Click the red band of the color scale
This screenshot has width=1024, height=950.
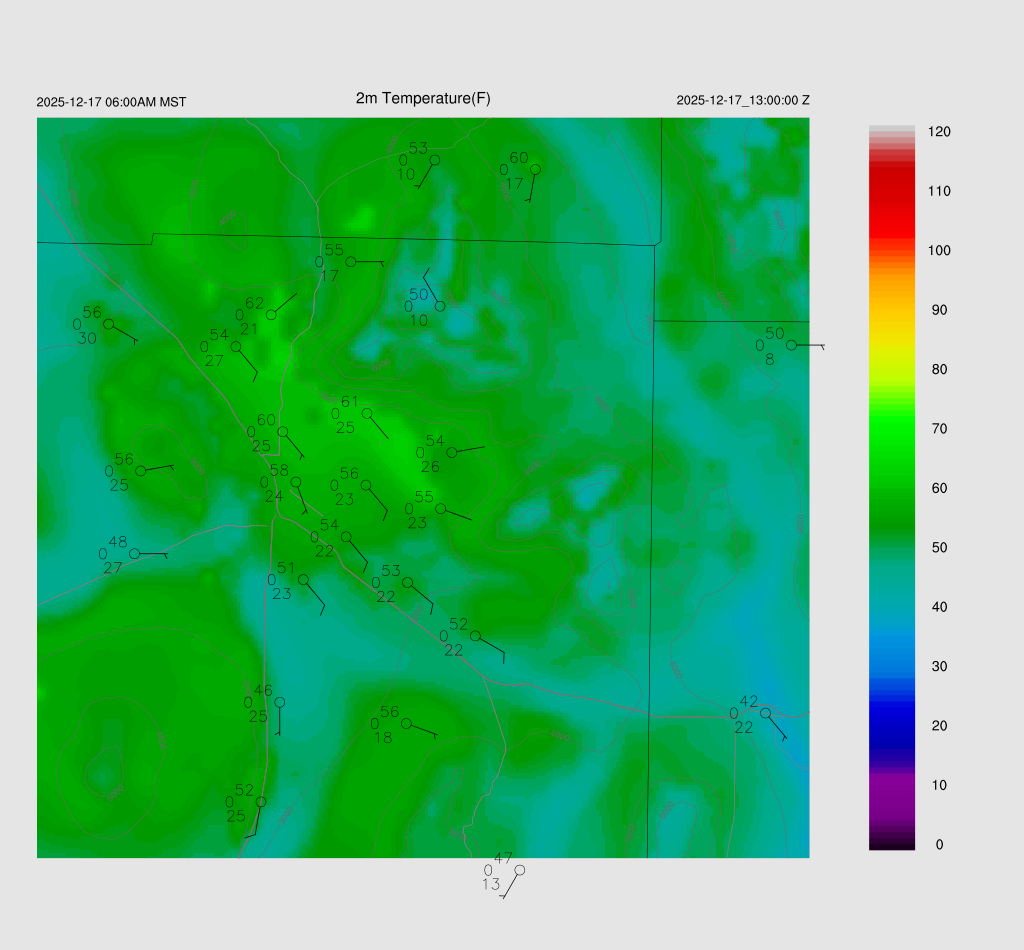891,200
